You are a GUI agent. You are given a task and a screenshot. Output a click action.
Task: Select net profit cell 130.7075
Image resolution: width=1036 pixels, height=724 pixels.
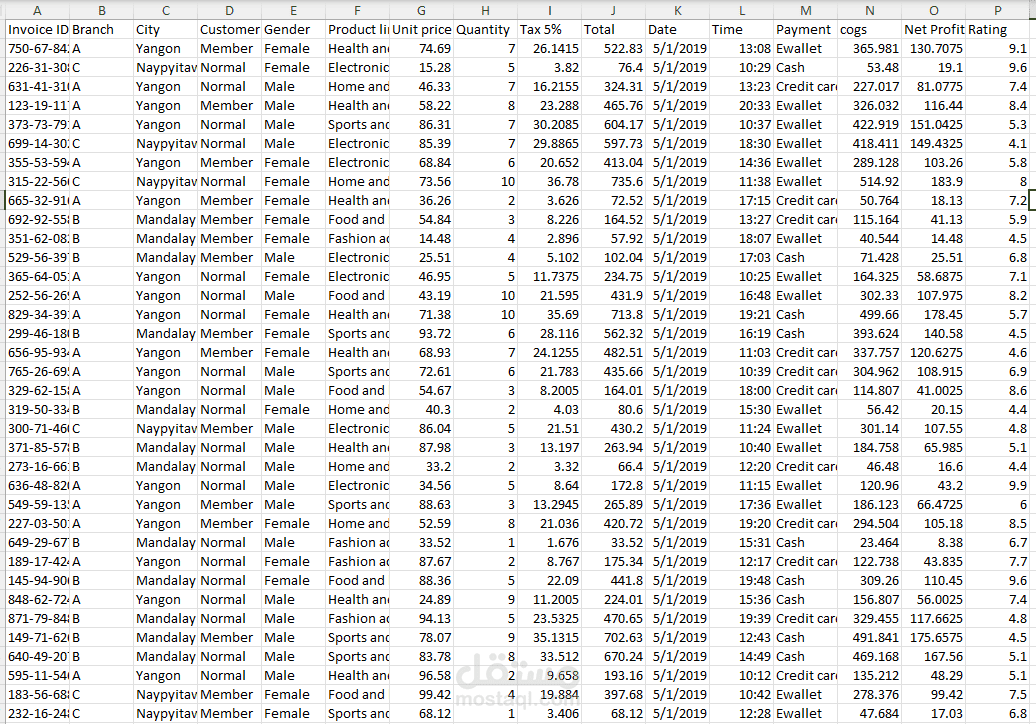[934, 49]
